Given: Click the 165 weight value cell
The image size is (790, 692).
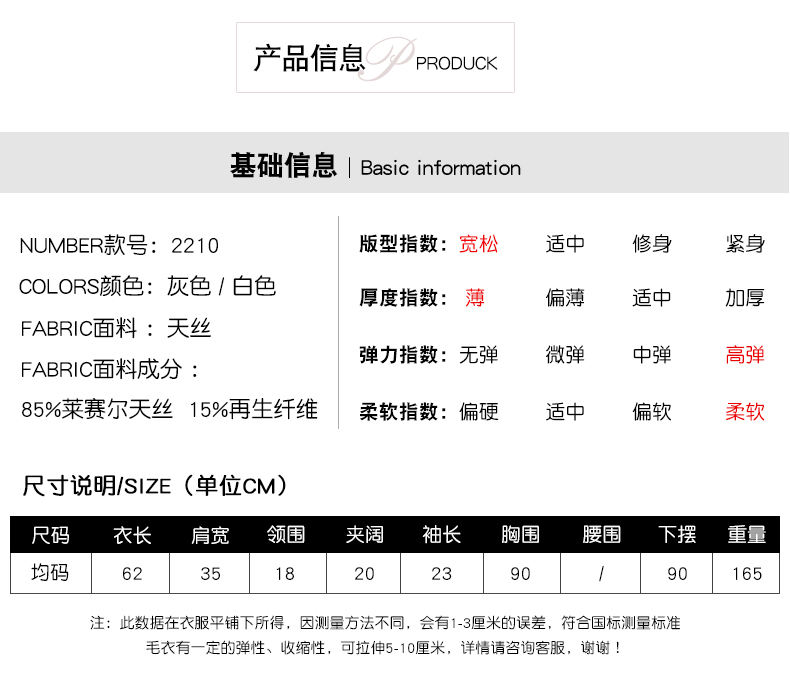Looking at the screenshot, I should (746, 573).
